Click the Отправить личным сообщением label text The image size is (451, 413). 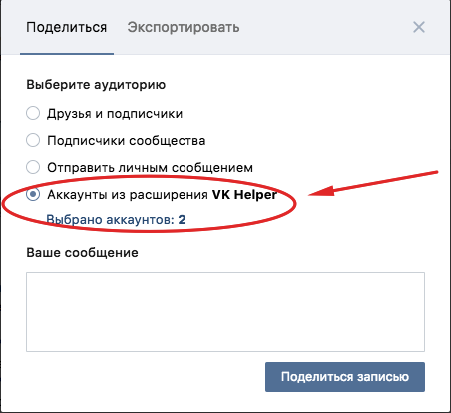pyautogui.click(x=150, y=168)
